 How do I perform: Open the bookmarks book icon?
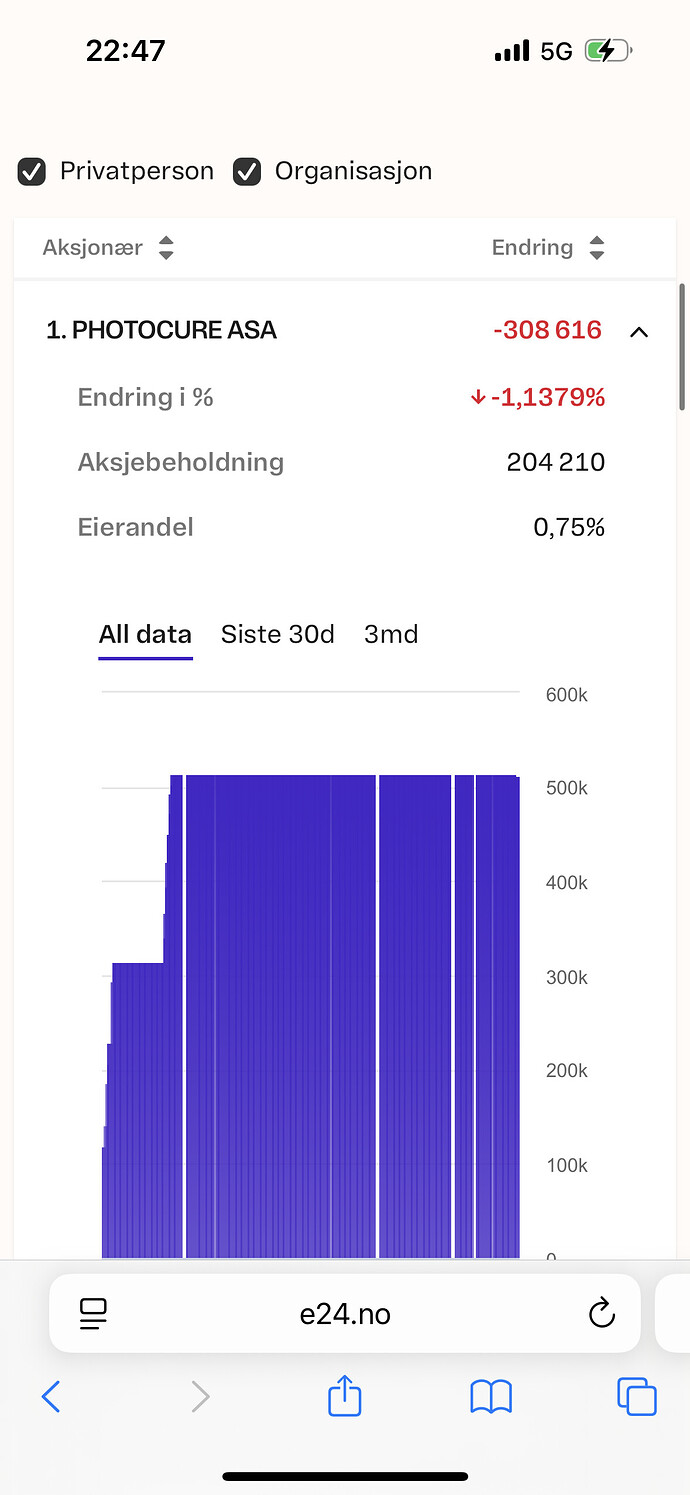pyautogui.click(x=491, y=1397)
